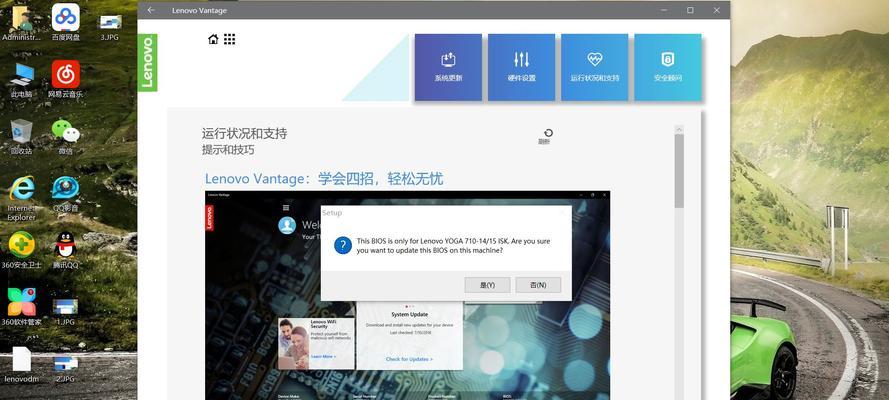This screenshot has width=889, height=400.
Task: Click the 运行状况和支持 section heading
Action: (x=244, y=134)
